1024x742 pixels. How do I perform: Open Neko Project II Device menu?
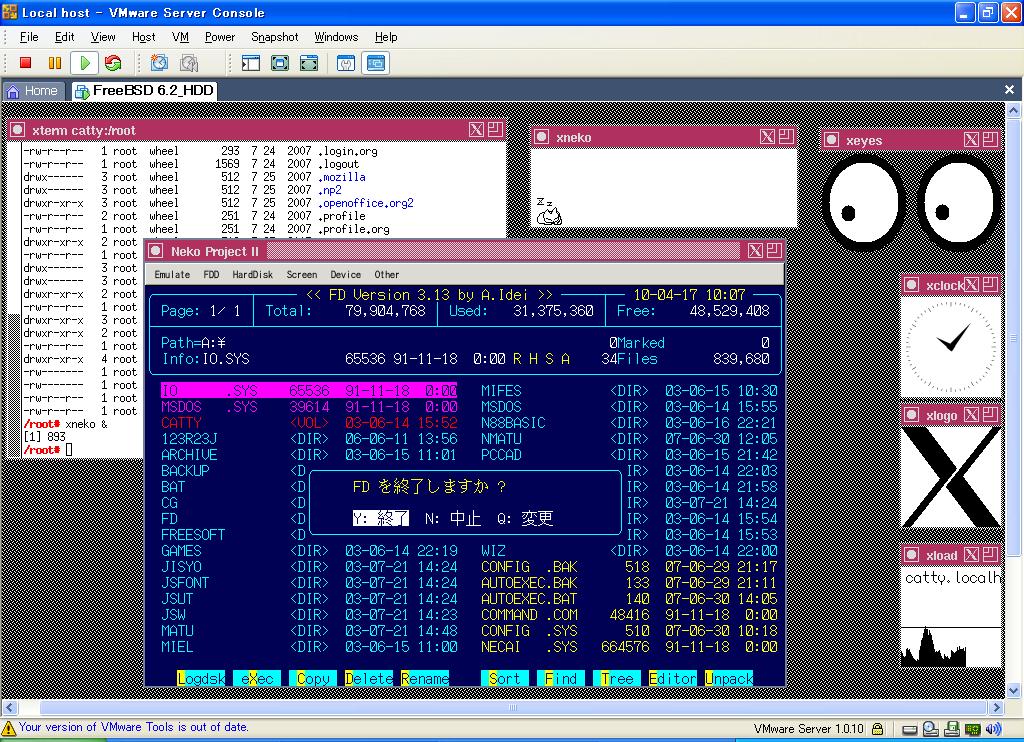345,274
